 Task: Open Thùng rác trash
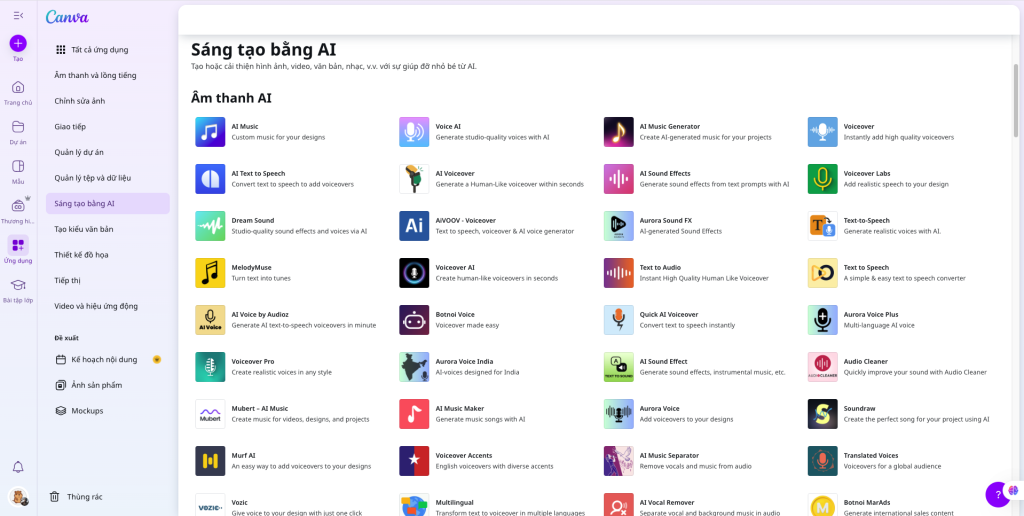(85, 496)
